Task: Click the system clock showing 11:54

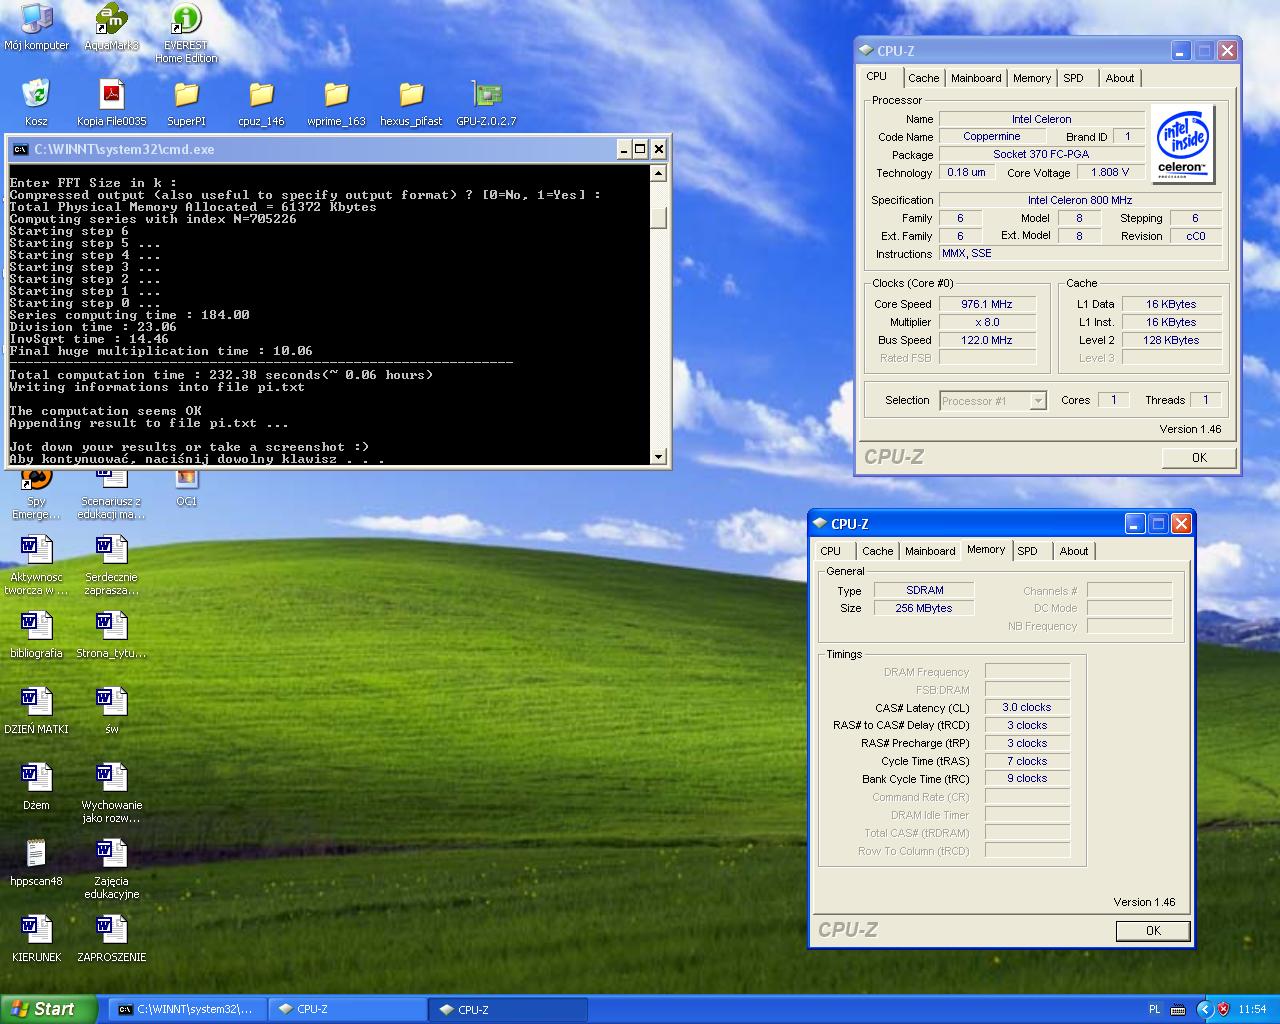Action: click(1252, 1010)
